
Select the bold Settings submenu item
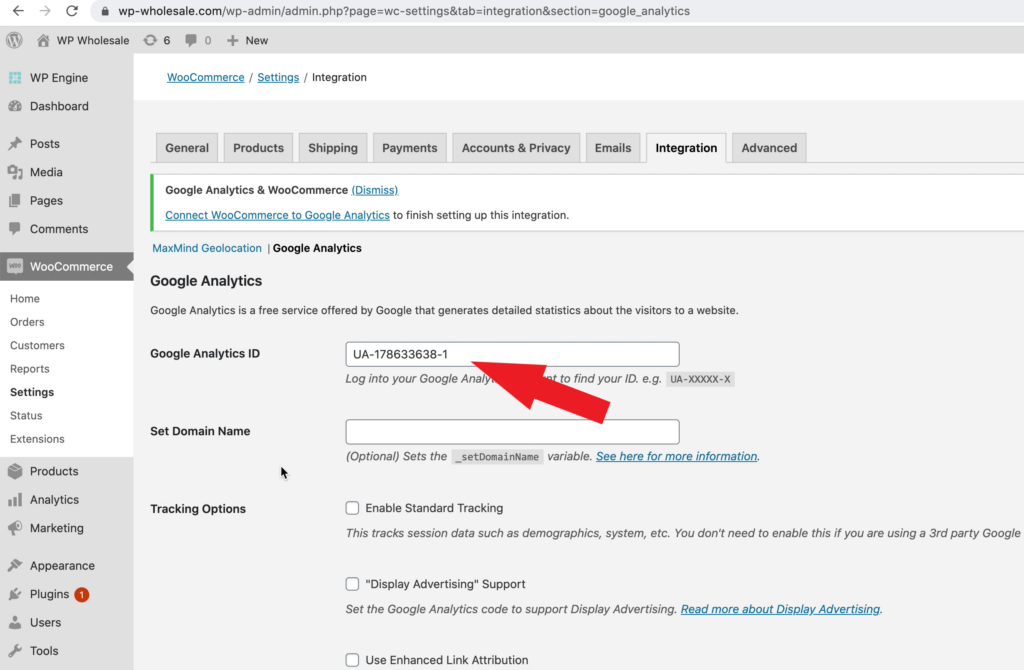[x=32, y=392]
